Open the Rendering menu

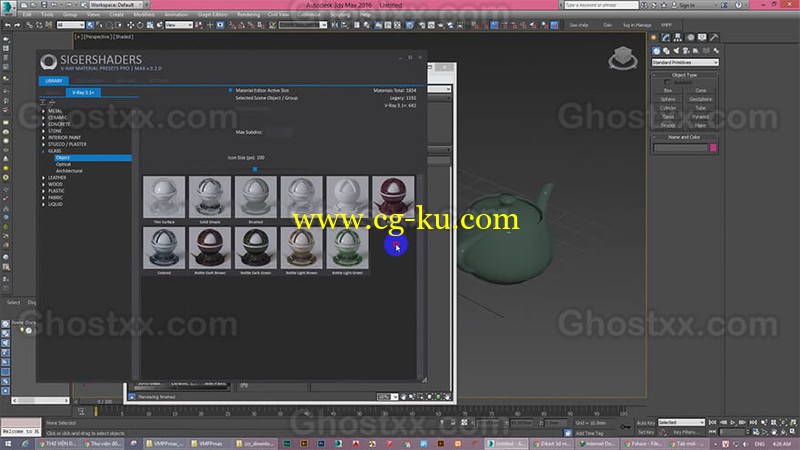pos(248,15)
